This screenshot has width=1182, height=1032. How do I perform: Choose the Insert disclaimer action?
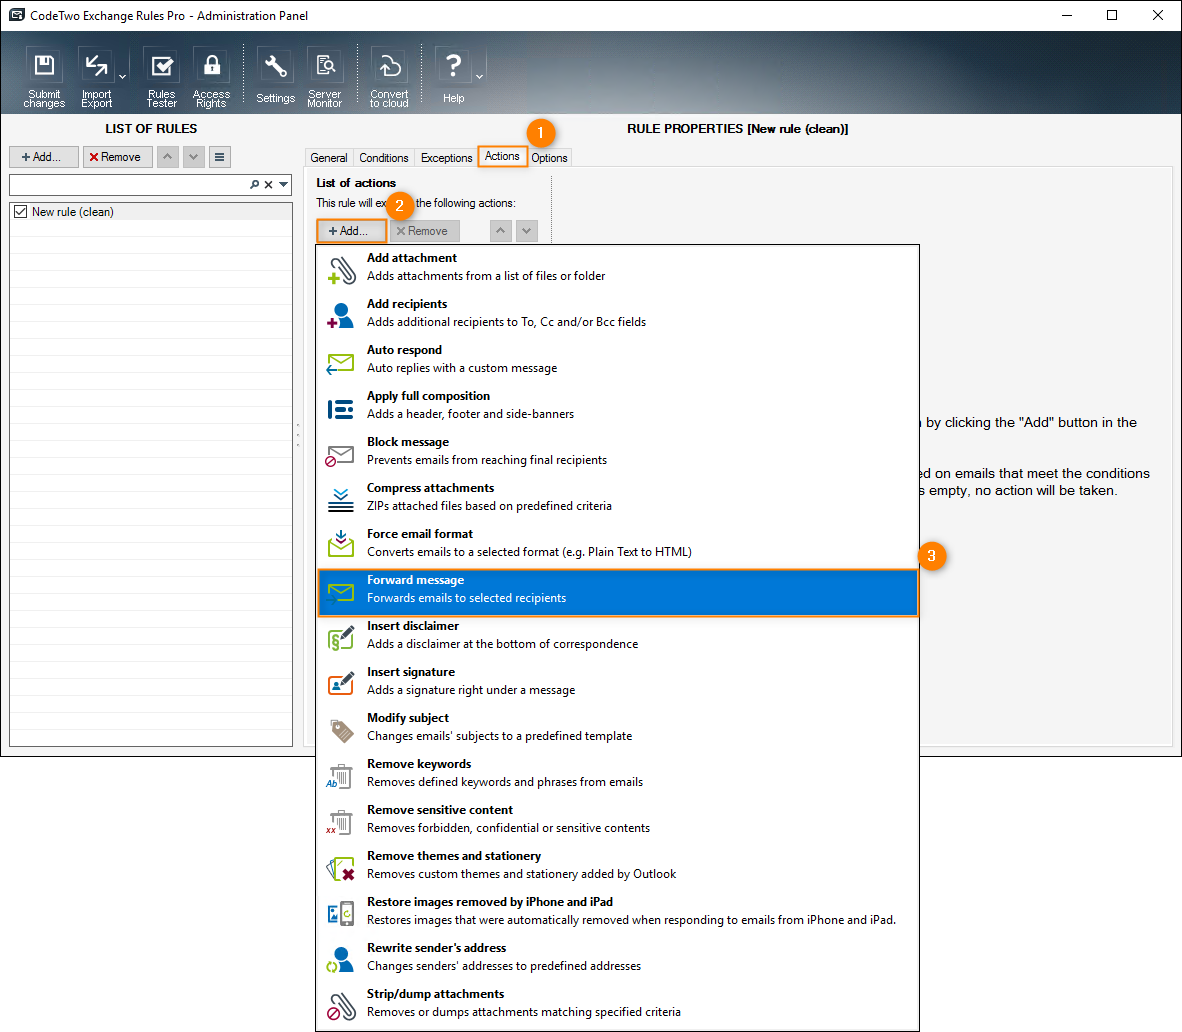[x=617, y=635]
